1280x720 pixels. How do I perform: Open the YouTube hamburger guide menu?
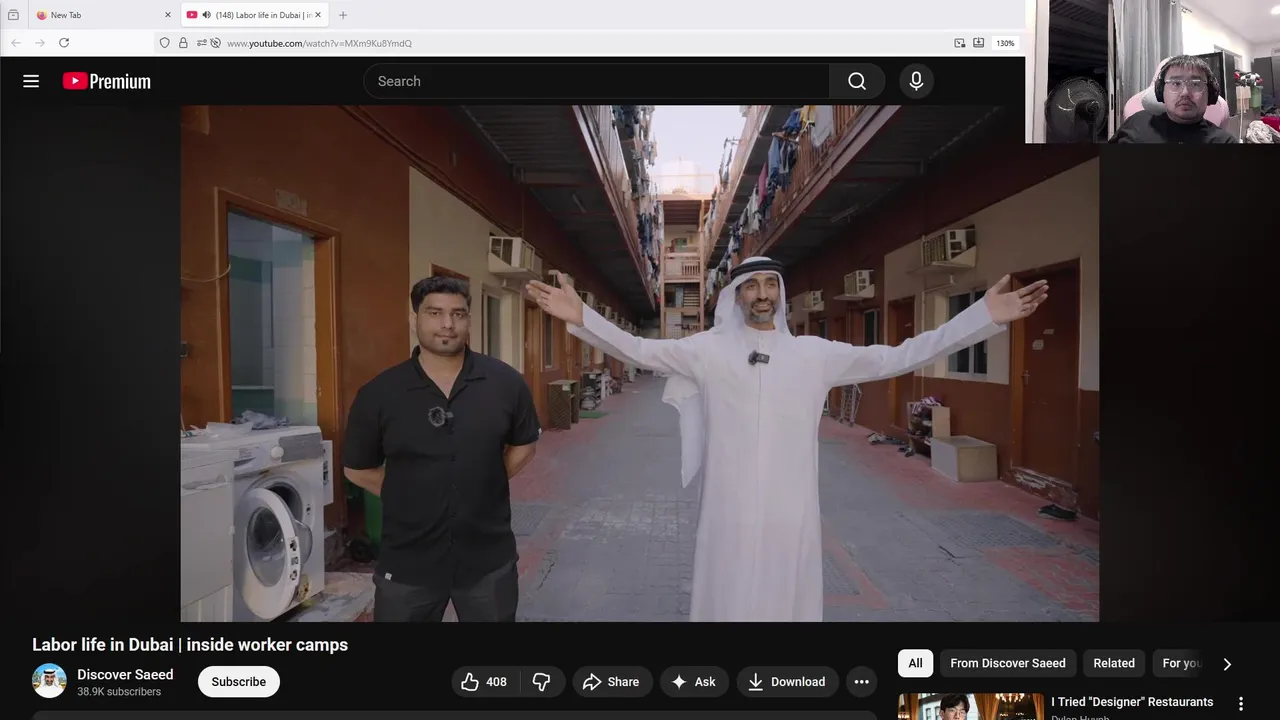[31, 81]
